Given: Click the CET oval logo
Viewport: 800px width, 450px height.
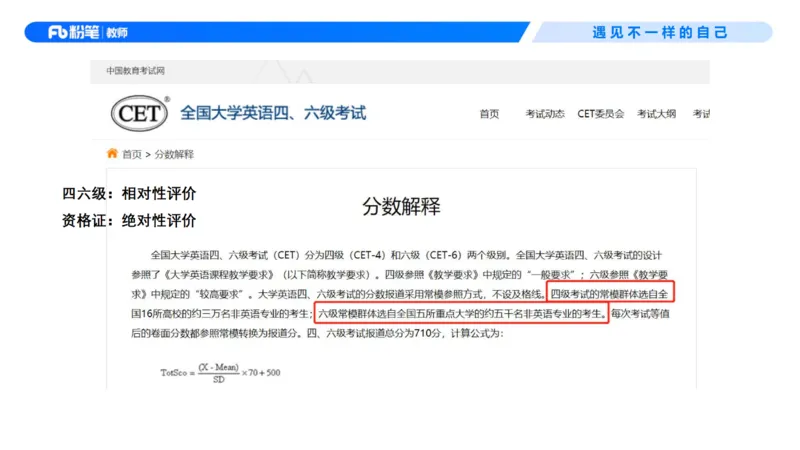Looking at the screenshot, I should click(139, 113).
